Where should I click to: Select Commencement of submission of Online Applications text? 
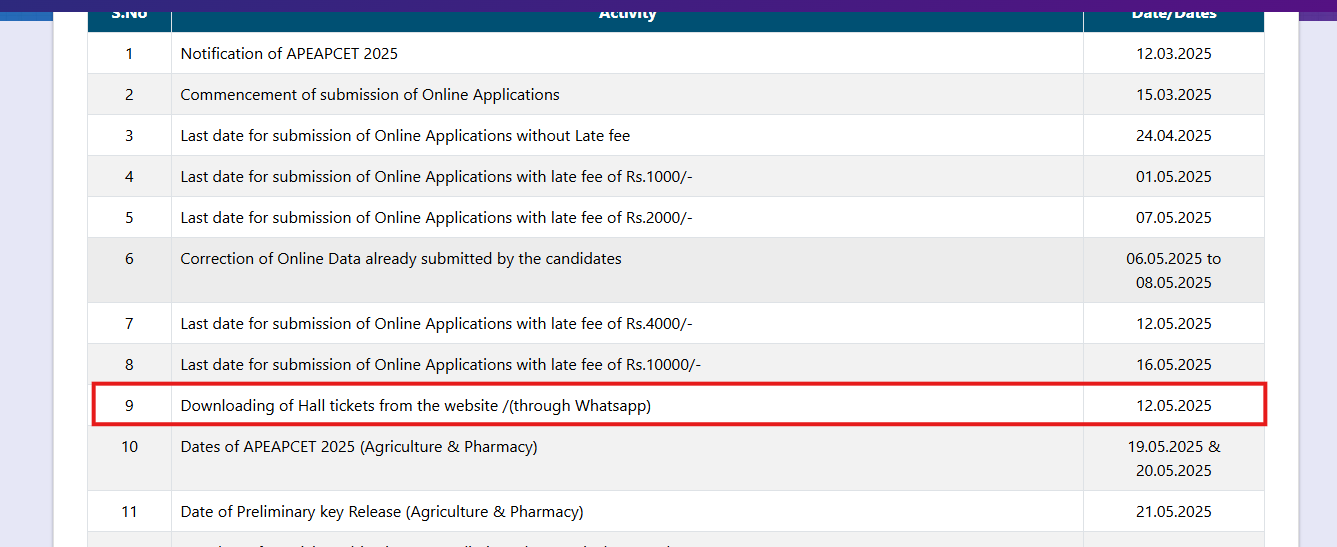coord(370,95)
